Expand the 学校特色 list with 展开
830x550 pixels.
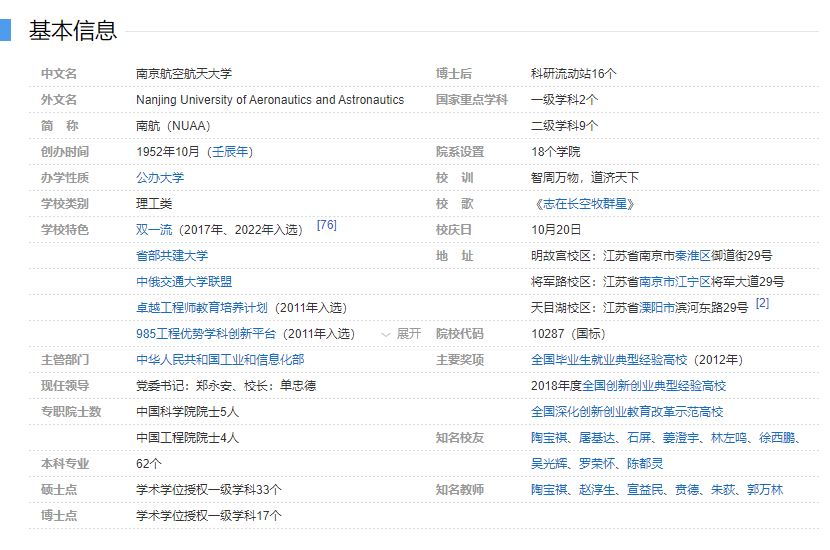(x=401, y=334)
